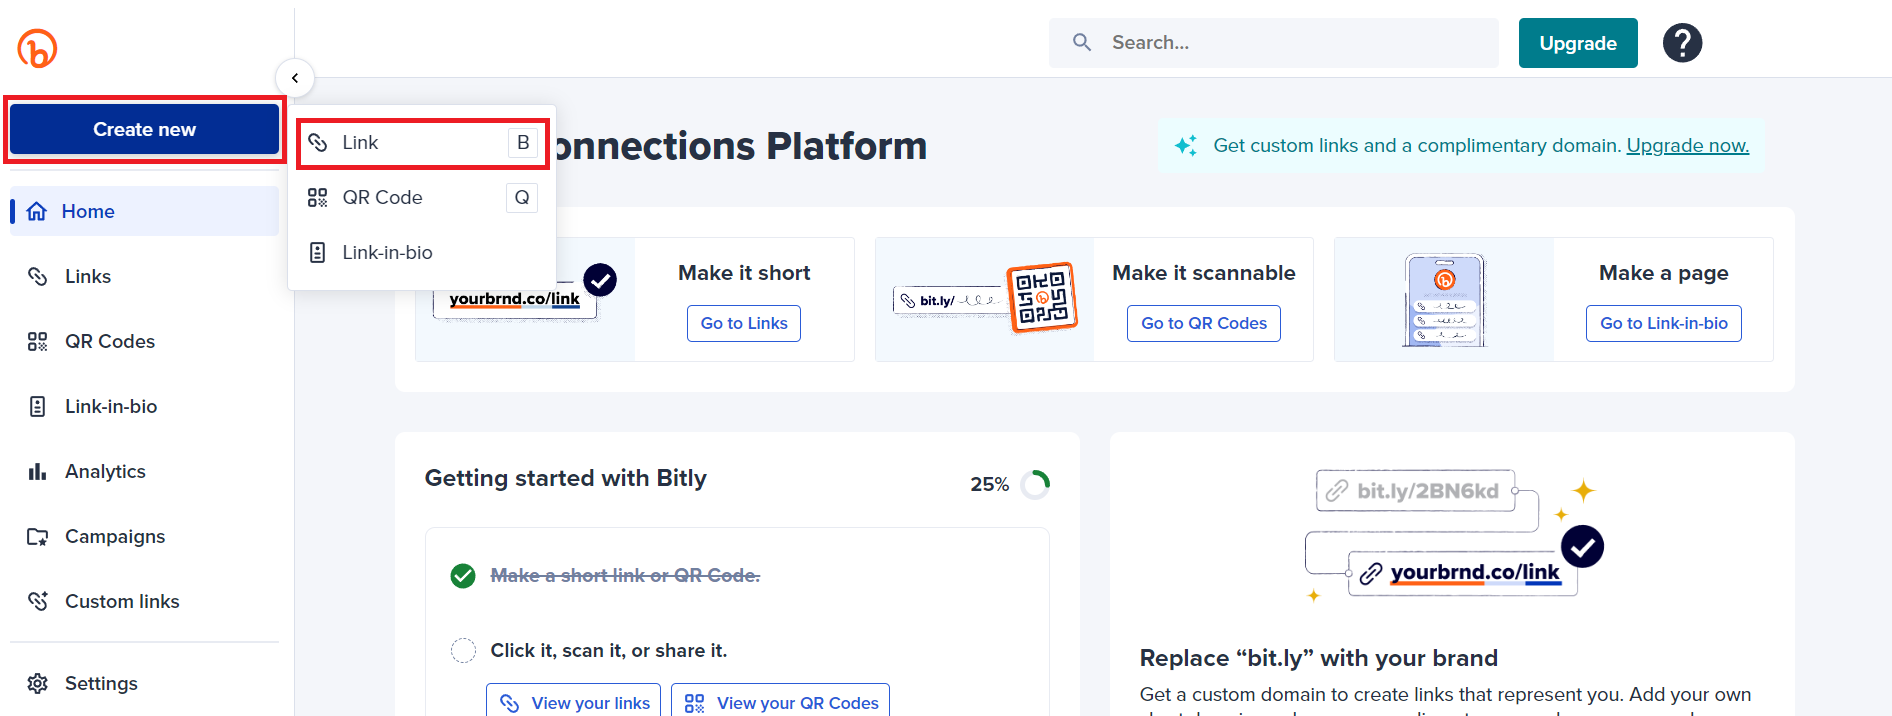Click the search magnifier icon
The image size is (1892, 716).
[1082, 43]
